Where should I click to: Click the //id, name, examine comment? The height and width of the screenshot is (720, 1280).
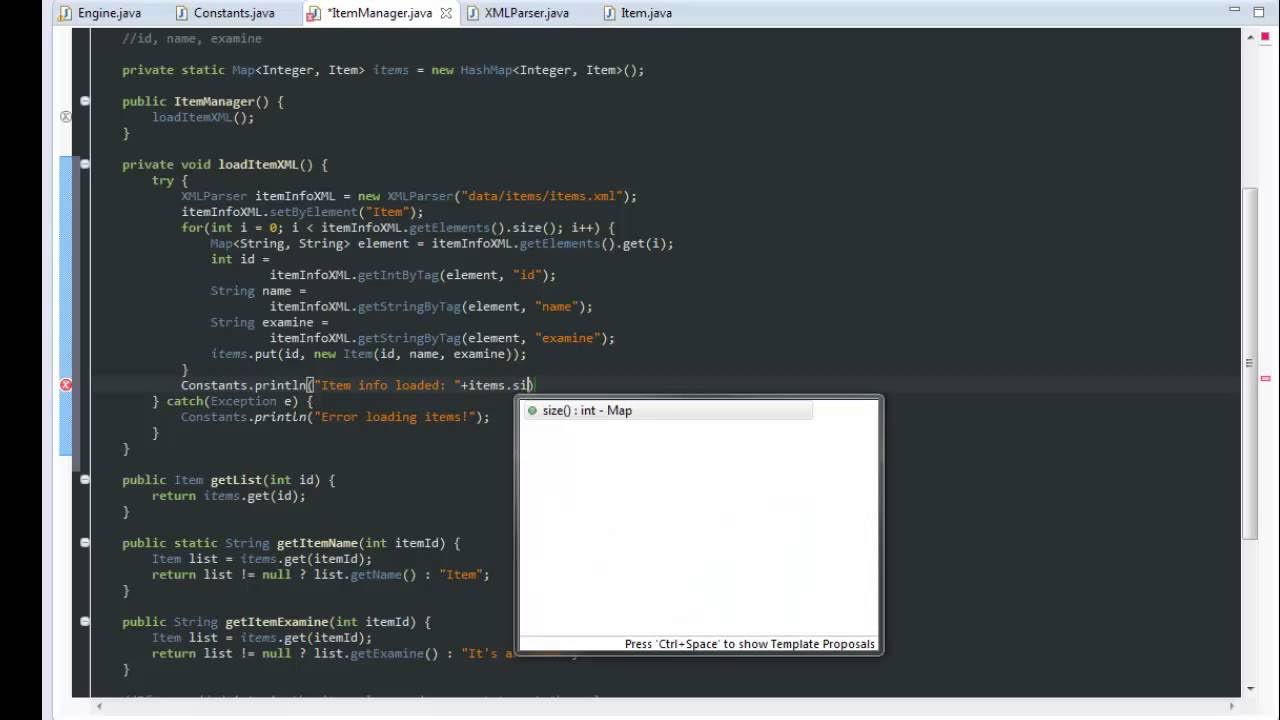(192, 38)
